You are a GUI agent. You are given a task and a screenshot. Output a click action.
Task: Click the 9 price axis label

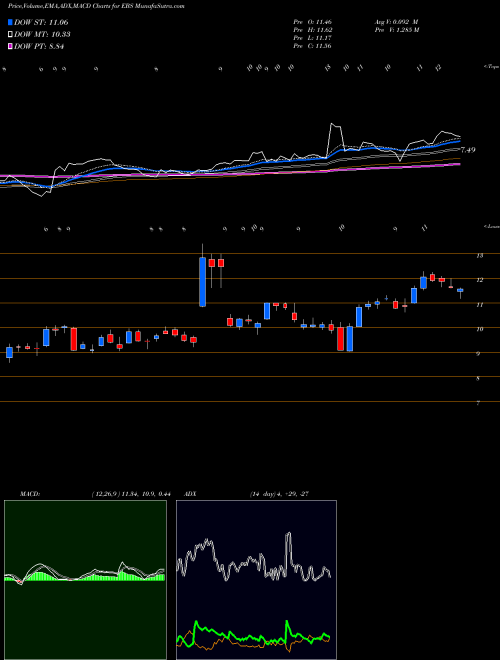click(478, 354)
